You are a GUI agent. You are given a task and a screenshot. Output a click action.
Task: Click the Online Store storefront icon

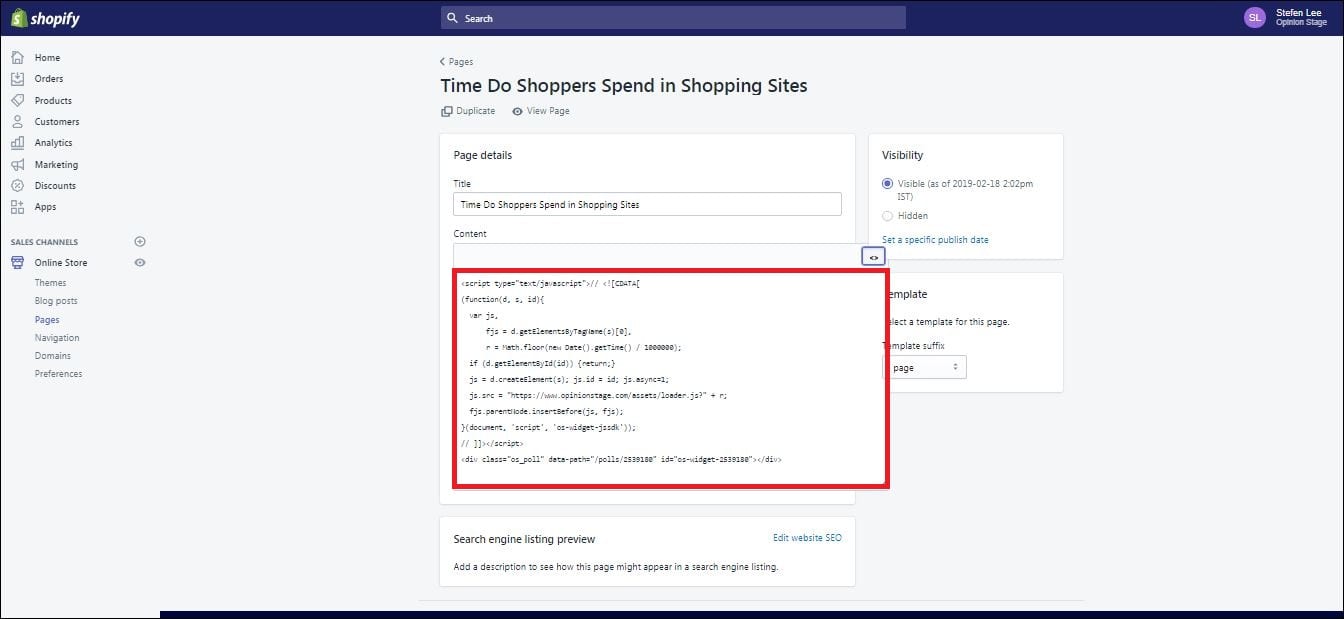[x=17, y=262]
